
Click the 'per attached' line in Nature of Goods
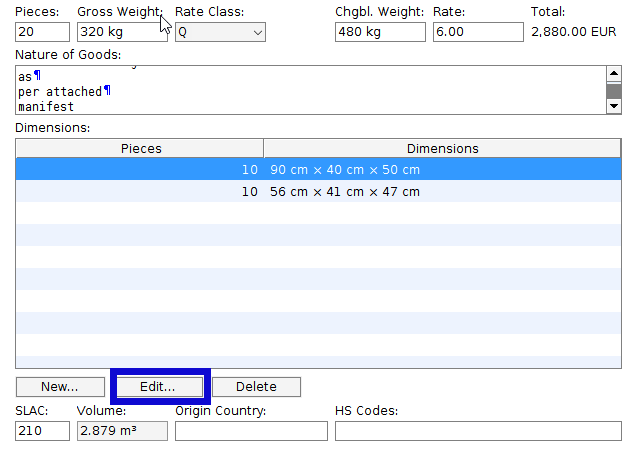(x=60, y=92)
